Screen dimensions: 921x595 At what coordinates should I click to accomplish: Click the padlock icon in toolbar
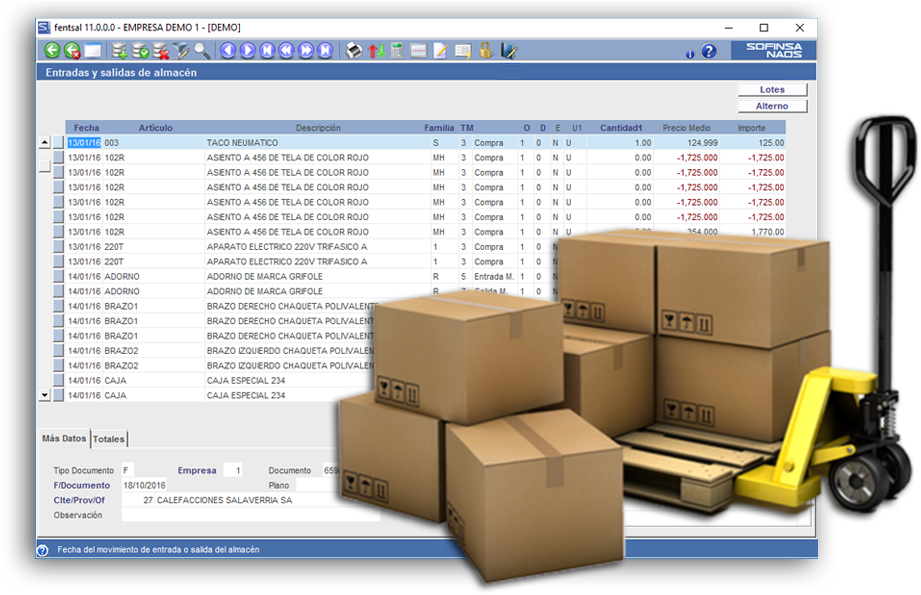coord(486,50)
